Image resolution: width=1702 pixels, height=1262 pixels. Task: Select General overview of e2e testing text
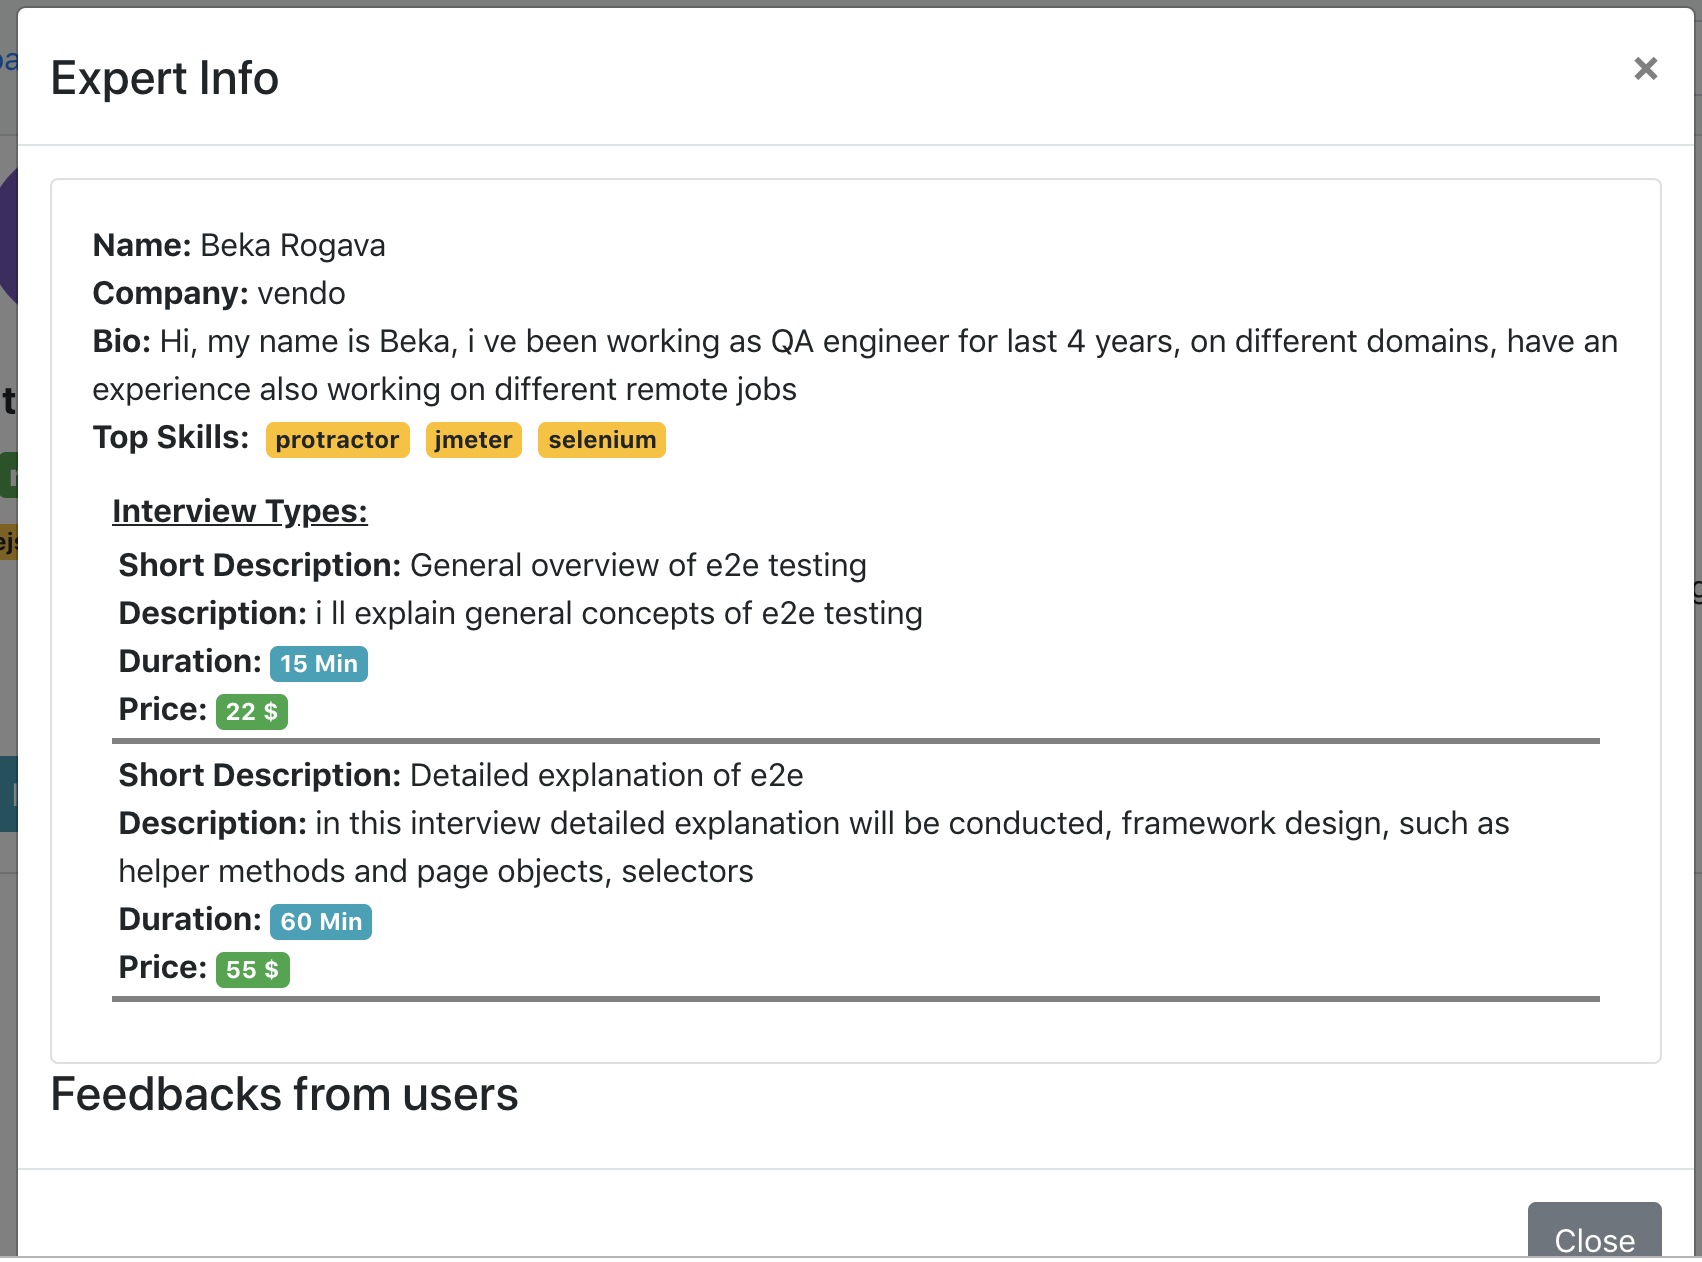pos(638,565)
